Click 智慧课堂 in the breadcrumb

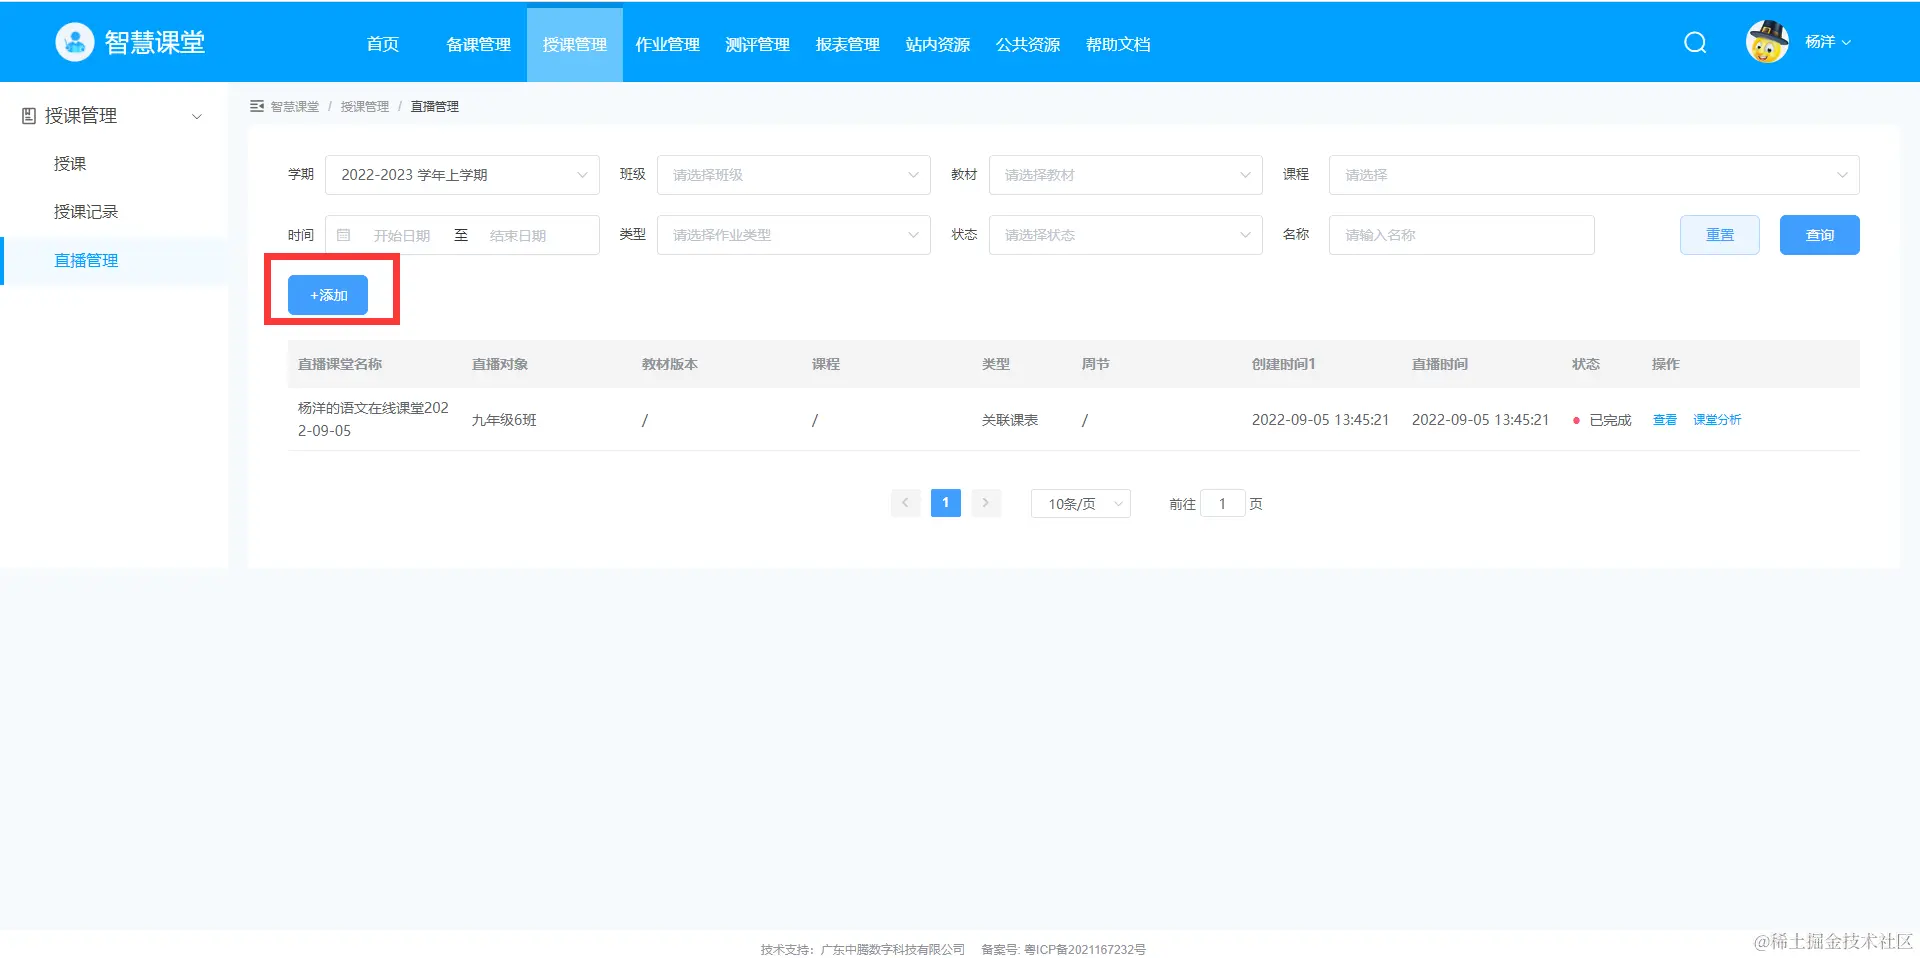point(295,107)
